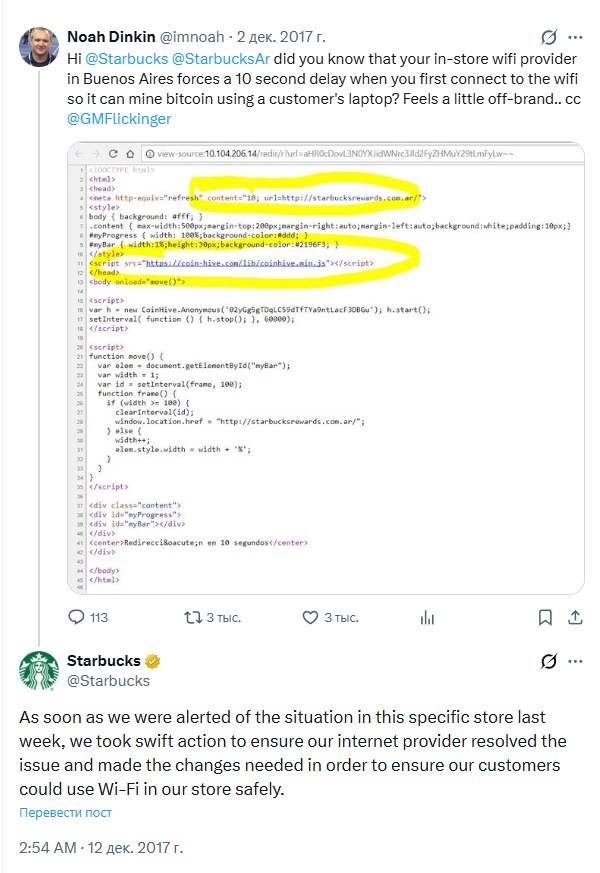600x873 pixels.
Task: Click Grok icon on Starbucks tweet
Action: (x=547, y=661)
